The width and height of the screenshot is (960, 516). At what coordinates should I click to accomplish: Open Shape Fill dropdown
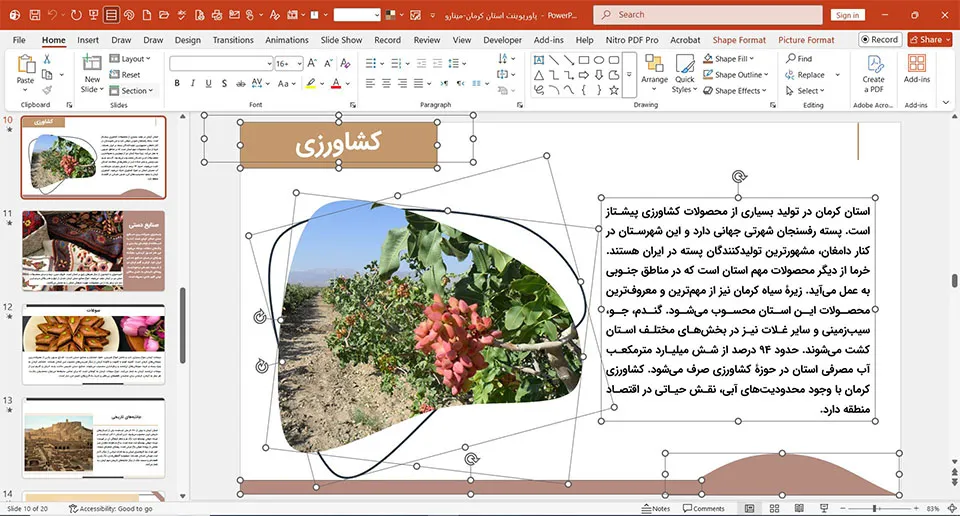[729, 59]
